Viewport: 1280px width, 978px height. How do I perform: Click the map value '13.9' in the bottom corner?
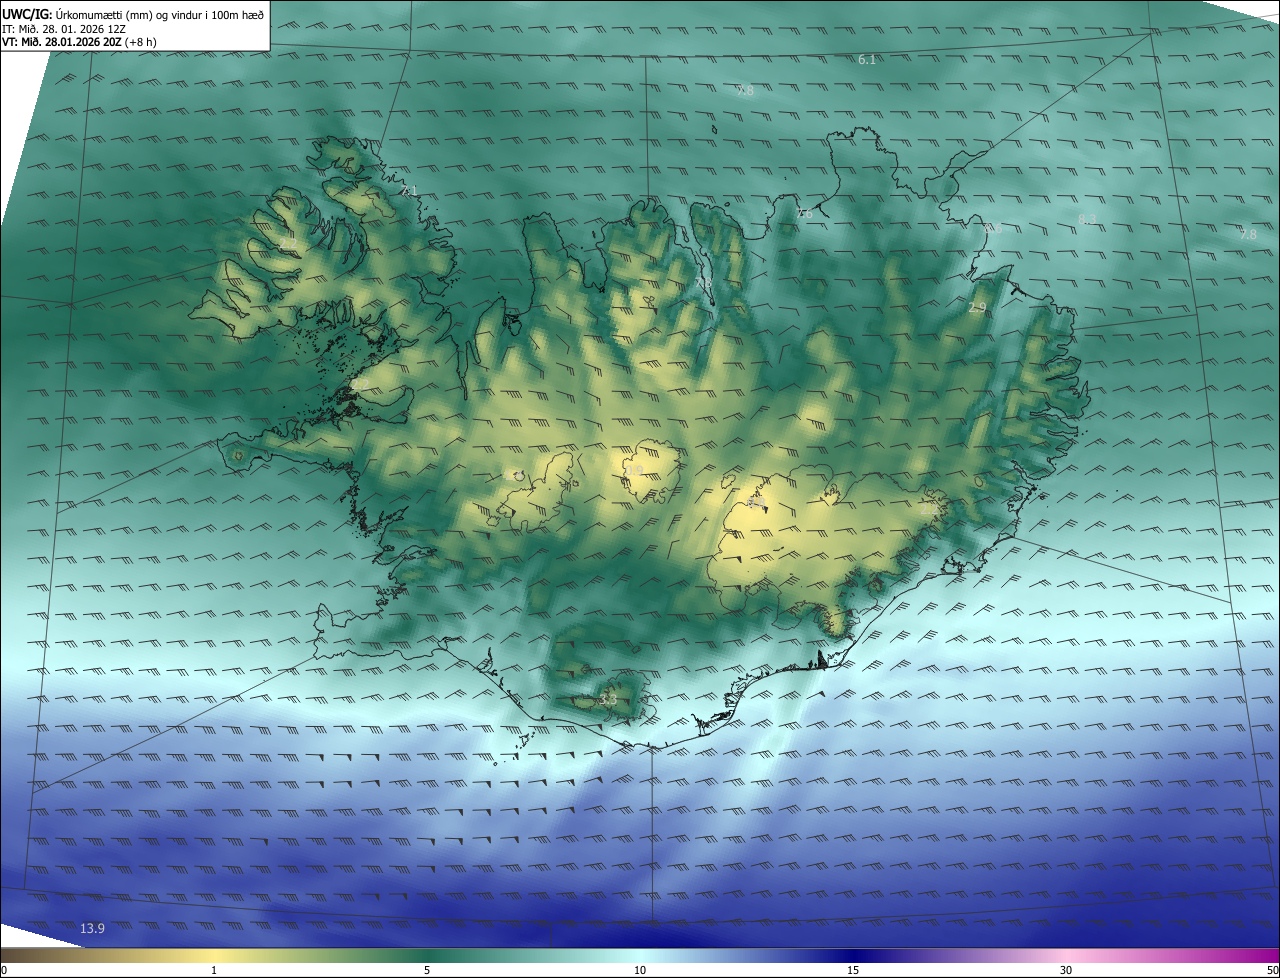(92, 929)
